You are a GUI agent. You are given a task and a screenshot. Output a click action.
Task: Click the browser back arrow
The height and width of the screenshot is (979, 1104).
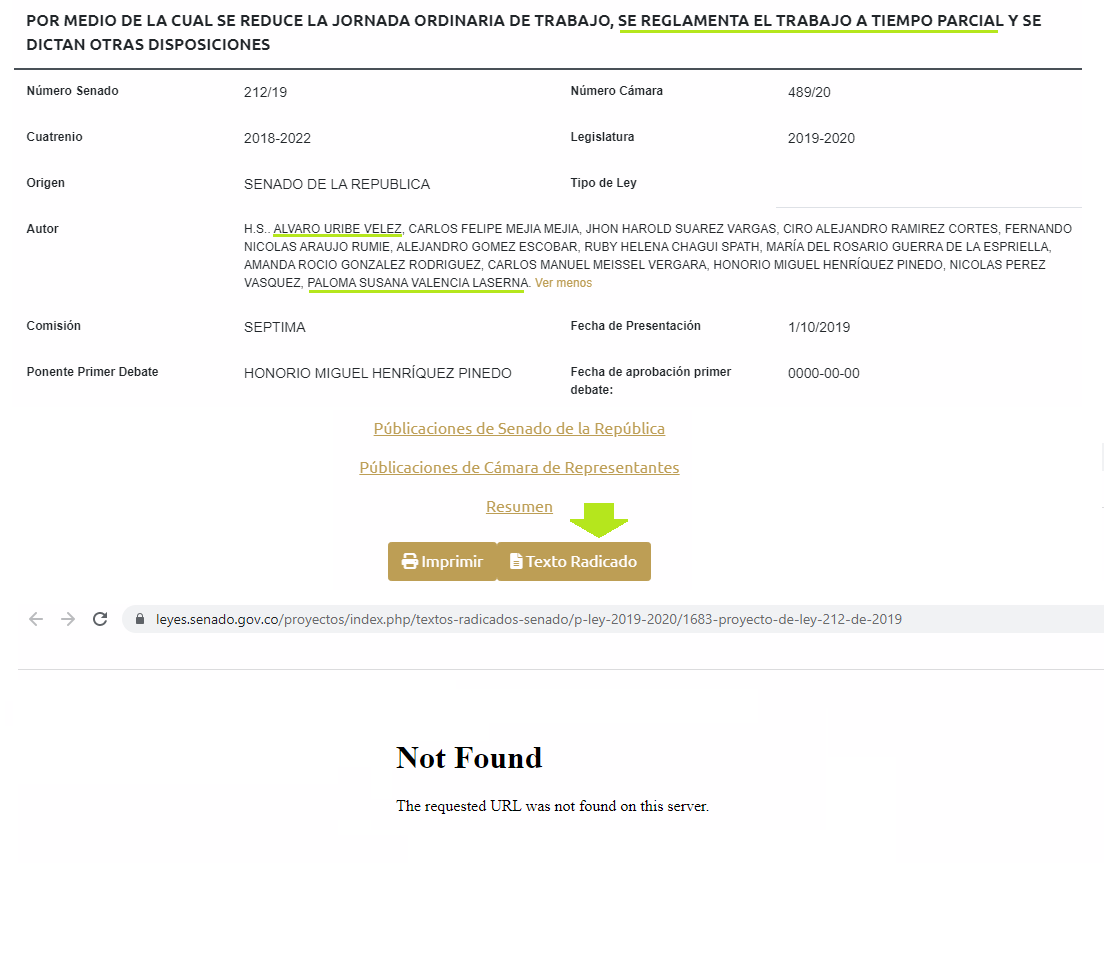coord(36,619)
